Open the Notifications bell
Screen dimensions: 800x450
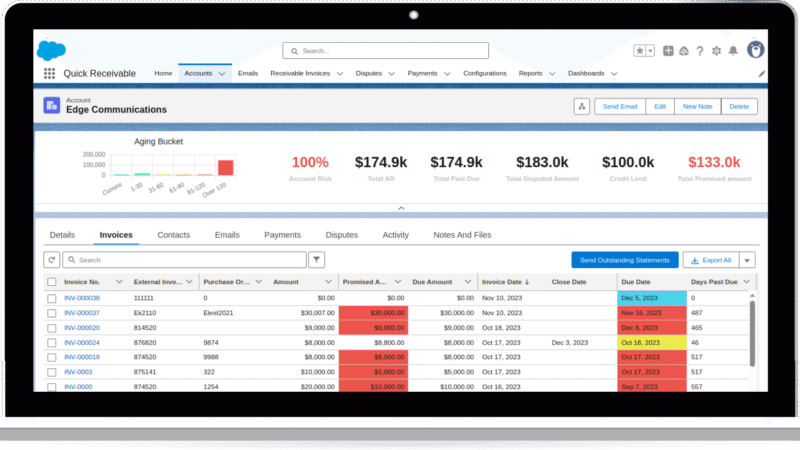click(x=733, y=51)
